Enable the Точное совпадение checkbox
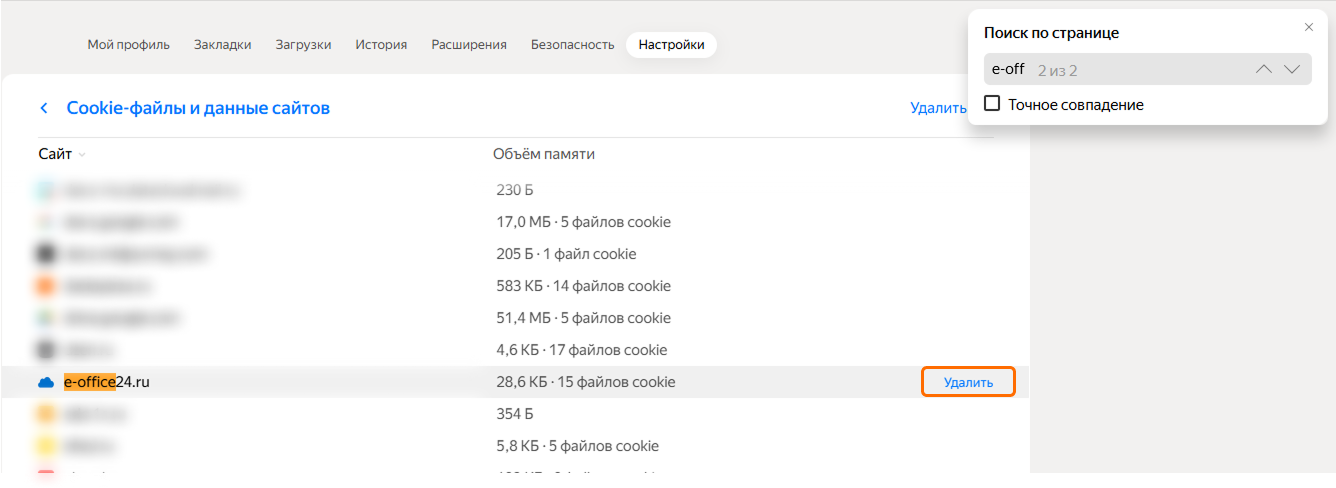This screenshot has height=488, width=1336. [992, 103]
